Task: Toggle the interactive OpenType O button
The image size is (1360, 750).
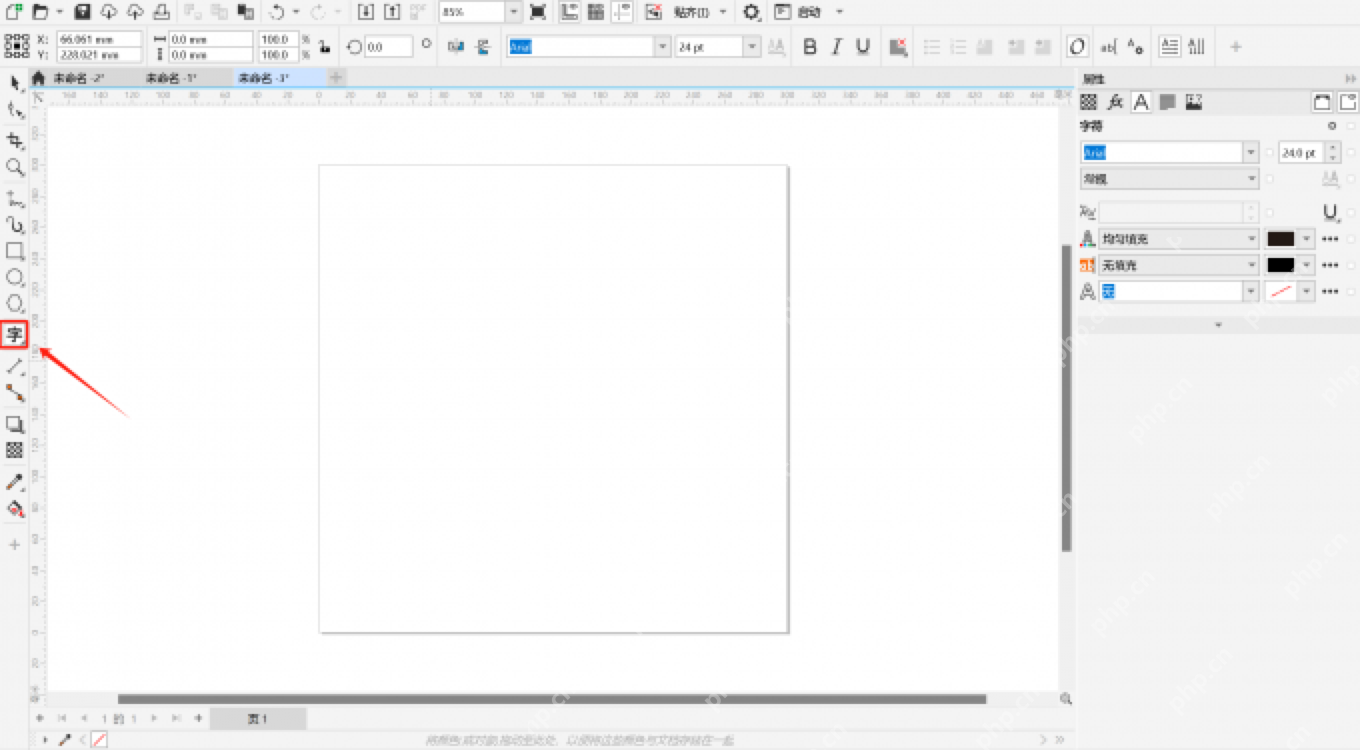Action: [1077, 46]
